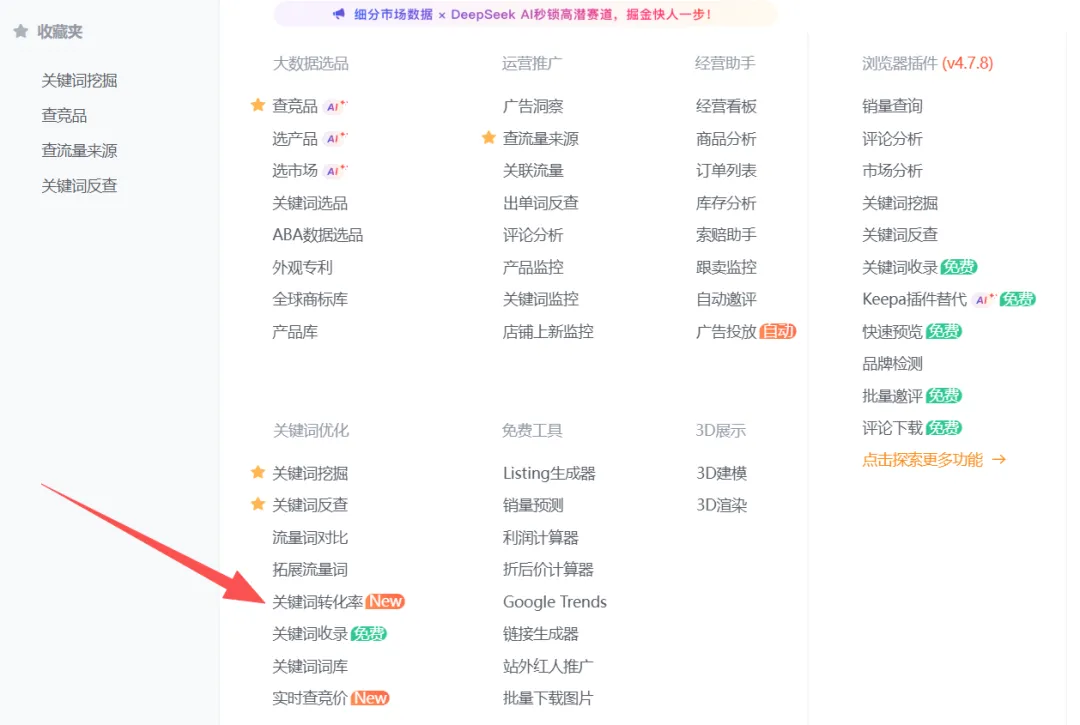Open 出单词反查

[541, 203]
